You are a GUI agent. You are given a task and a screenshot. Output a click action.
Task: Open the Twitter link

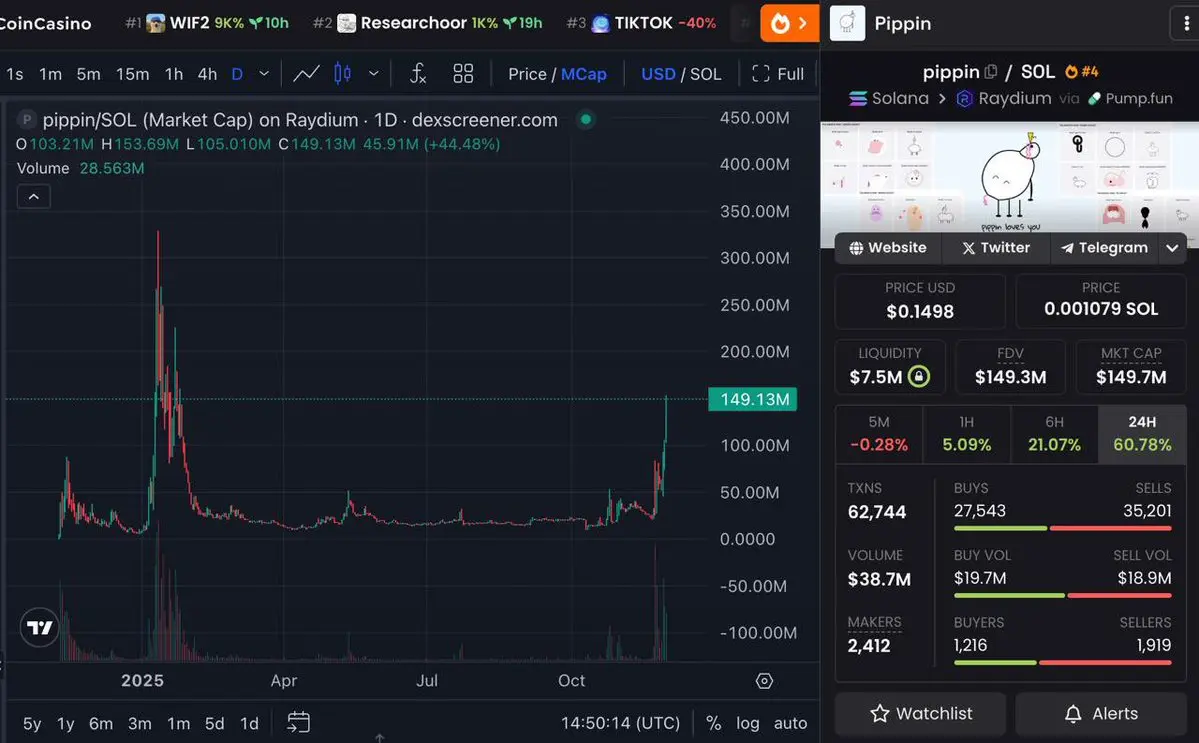coord(996,248)
